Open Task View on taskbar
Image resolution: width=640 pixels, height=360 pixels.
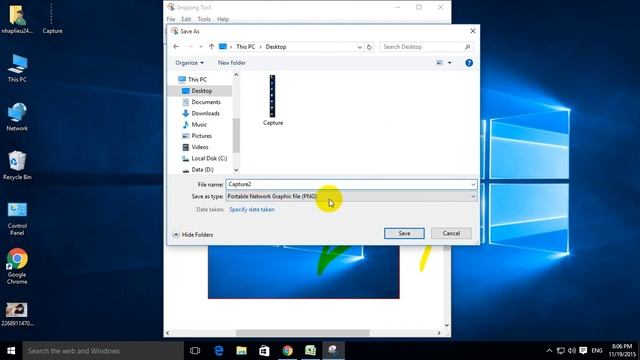195,351
